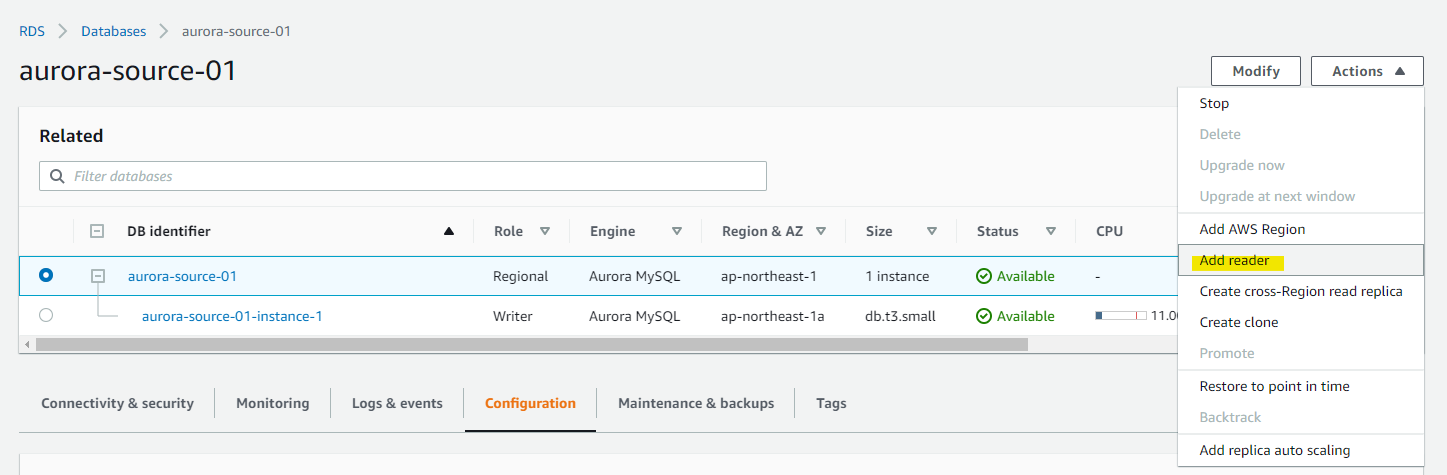Click the Size column sort arrow

[932, 231]
